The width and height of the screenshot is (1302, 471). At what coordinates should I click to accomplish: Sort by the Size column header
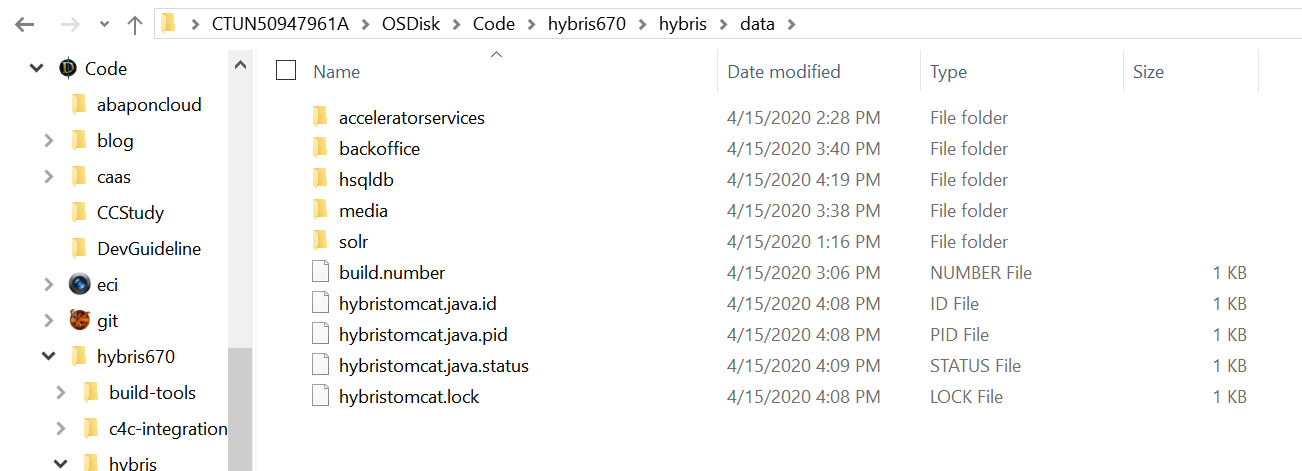(1148, 71)
